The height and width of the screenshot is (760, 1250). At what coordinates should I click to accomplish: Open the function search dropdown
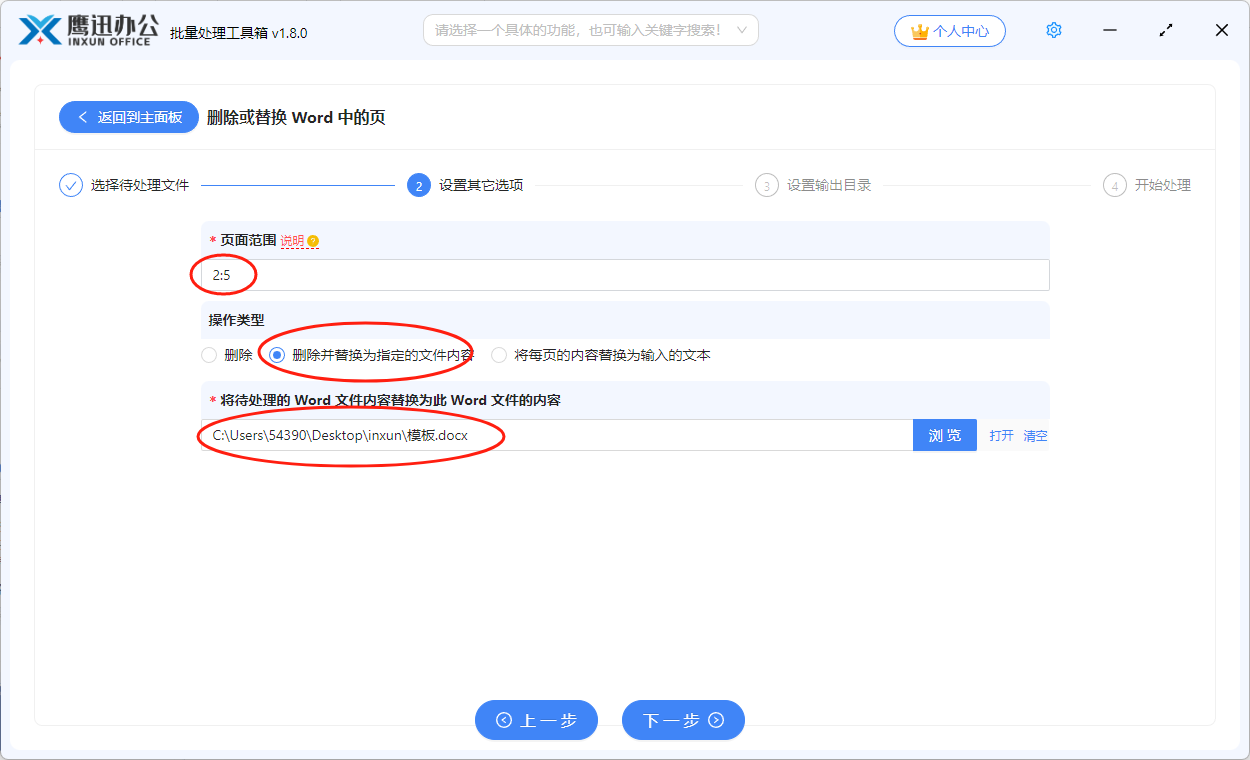click(x=591, y=30)
